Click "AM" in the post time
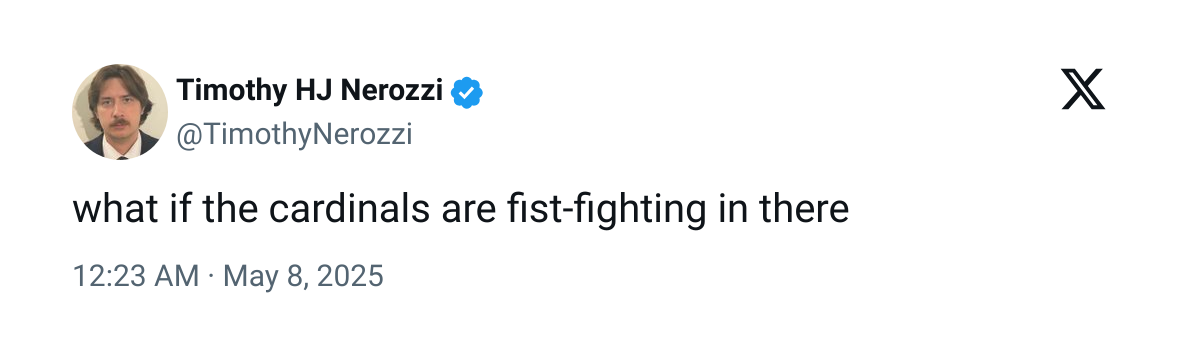 click(178, 276)
